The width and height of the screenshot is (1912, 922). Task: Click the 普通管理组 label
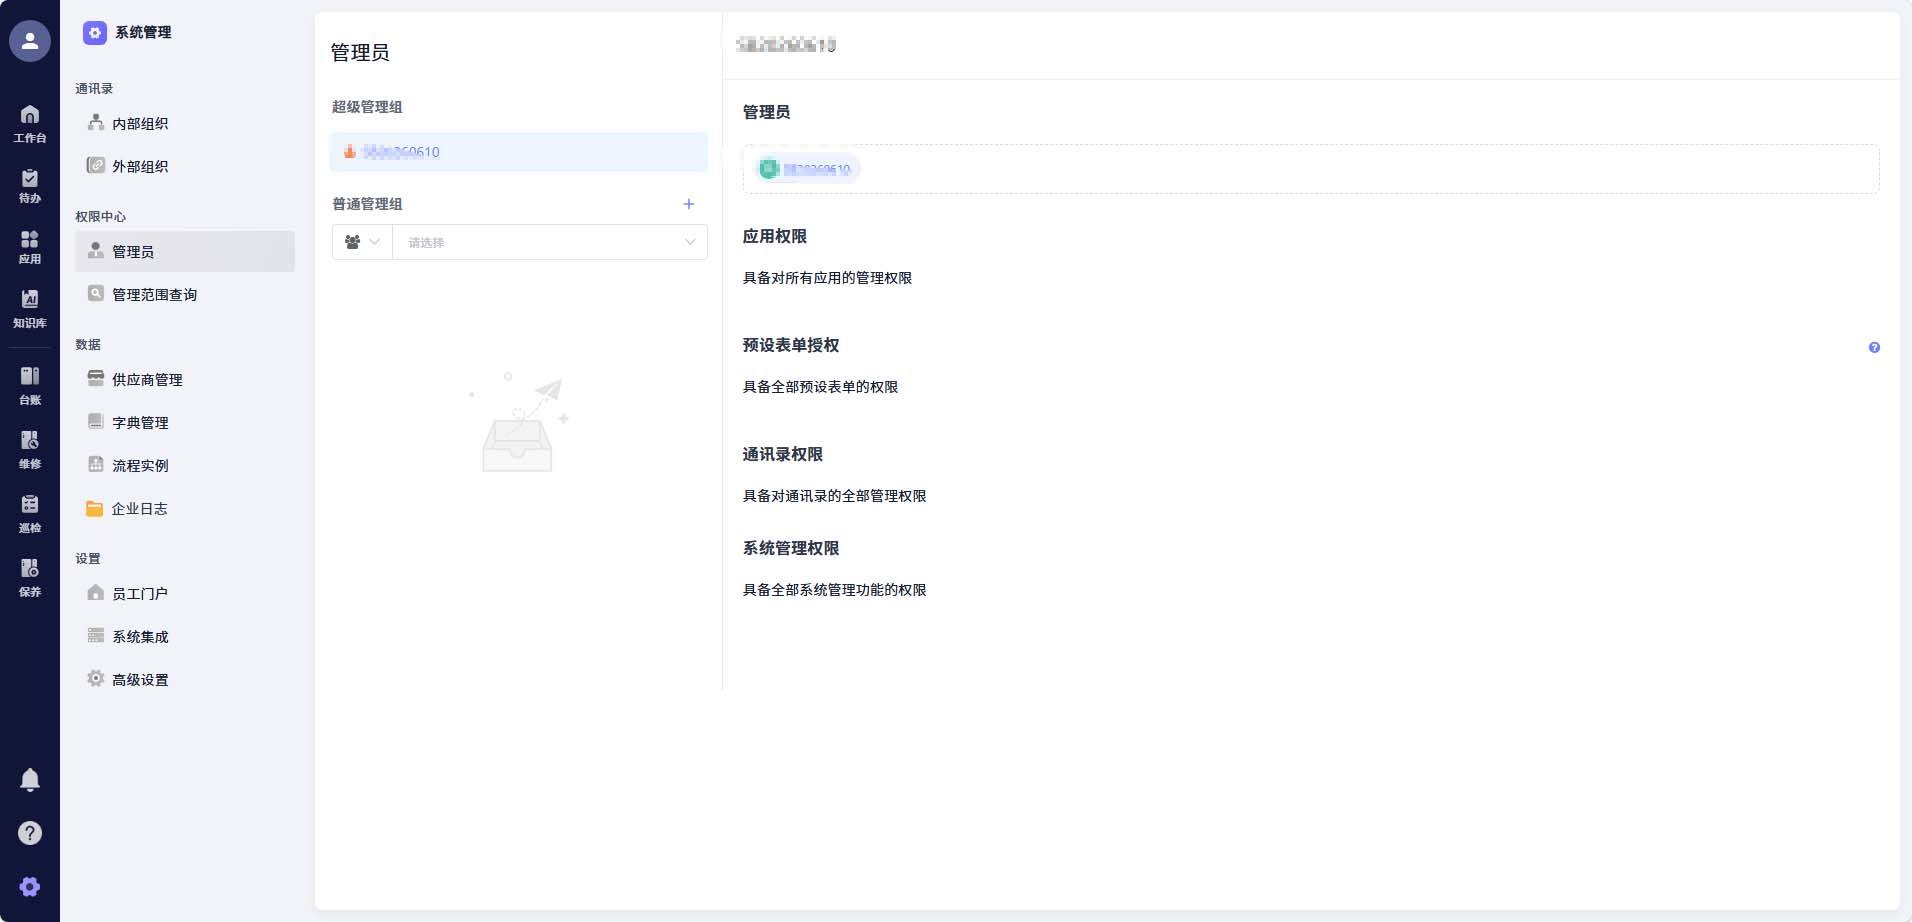(367, 204)
